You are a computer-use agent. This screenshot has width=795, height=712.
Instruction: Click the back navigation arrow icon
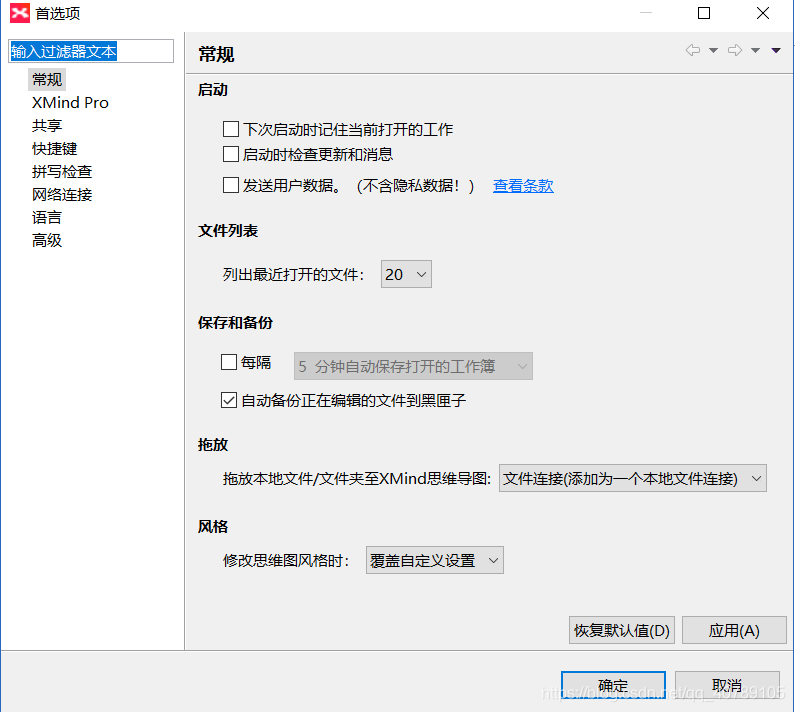click(x=693, y=50)
